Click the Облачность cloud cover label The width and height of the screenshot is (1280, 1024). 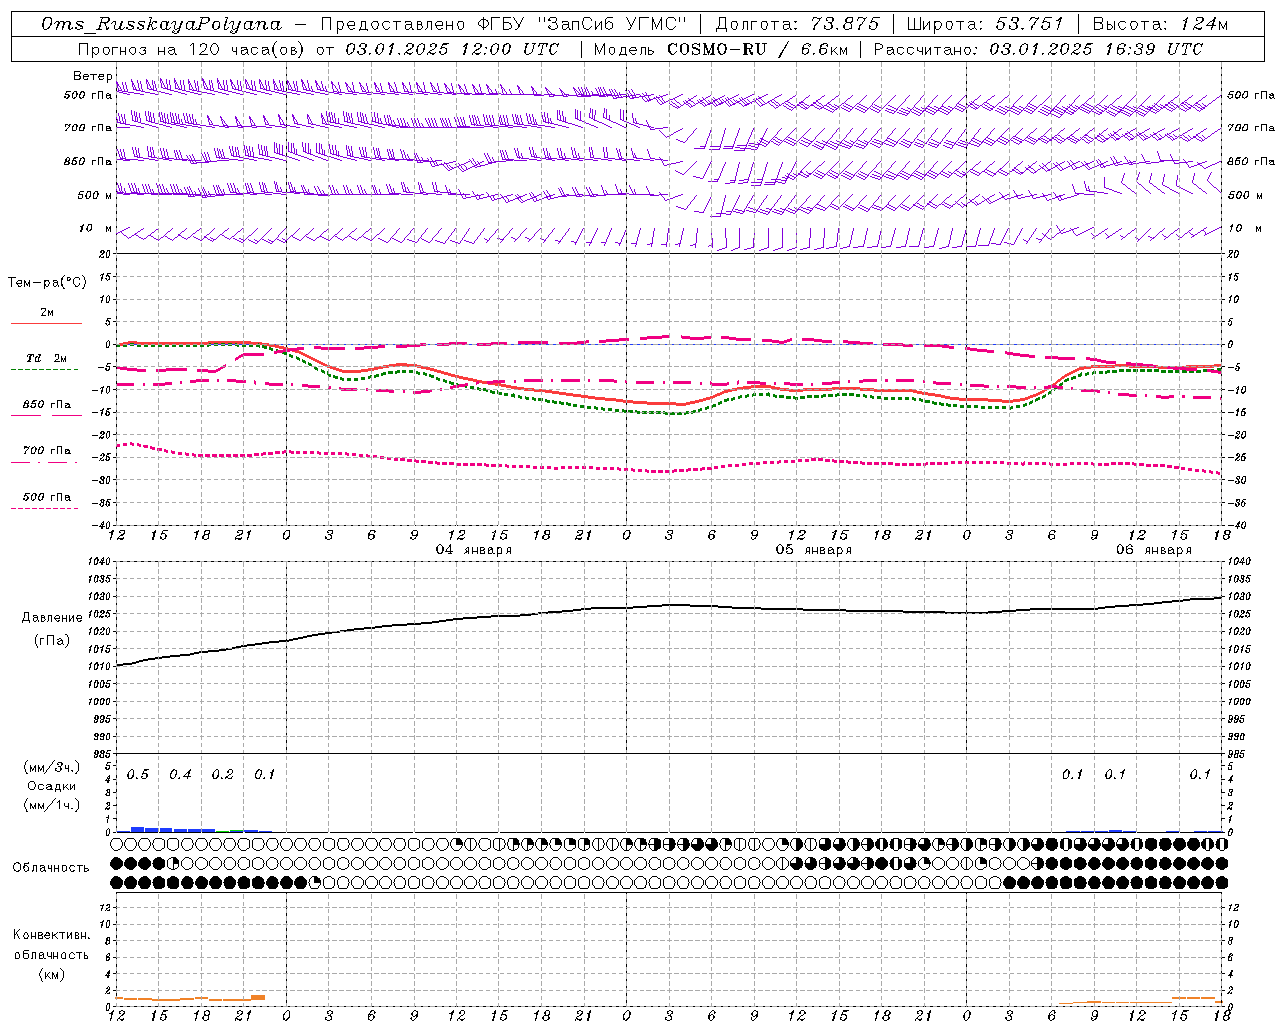pyautogui.click(x=51, y=867)
